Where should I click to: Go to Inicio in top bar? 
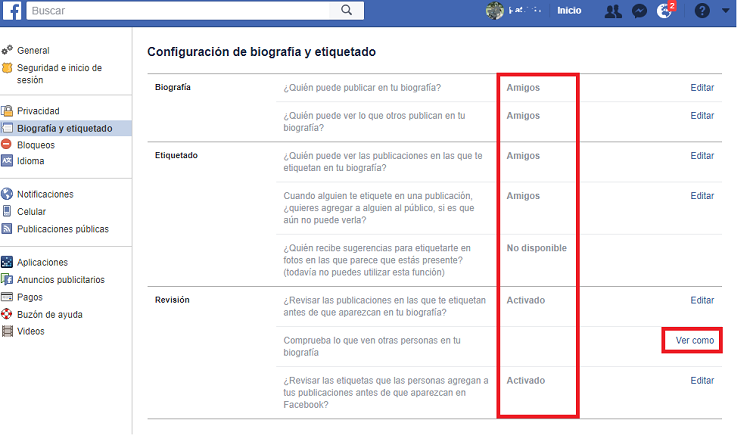[569, 11]
